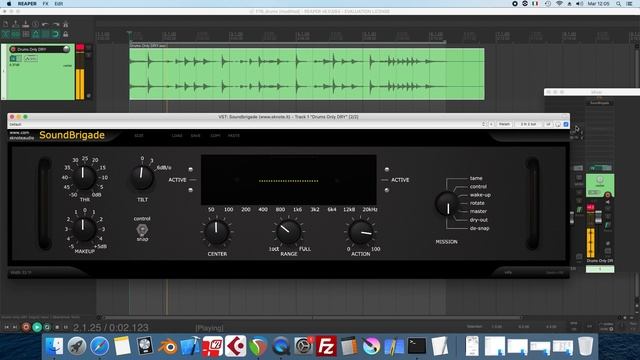The width and height of the screenshot is (640, 360).
Task: Click the plugin LOAD button
Action: [177, 136]
